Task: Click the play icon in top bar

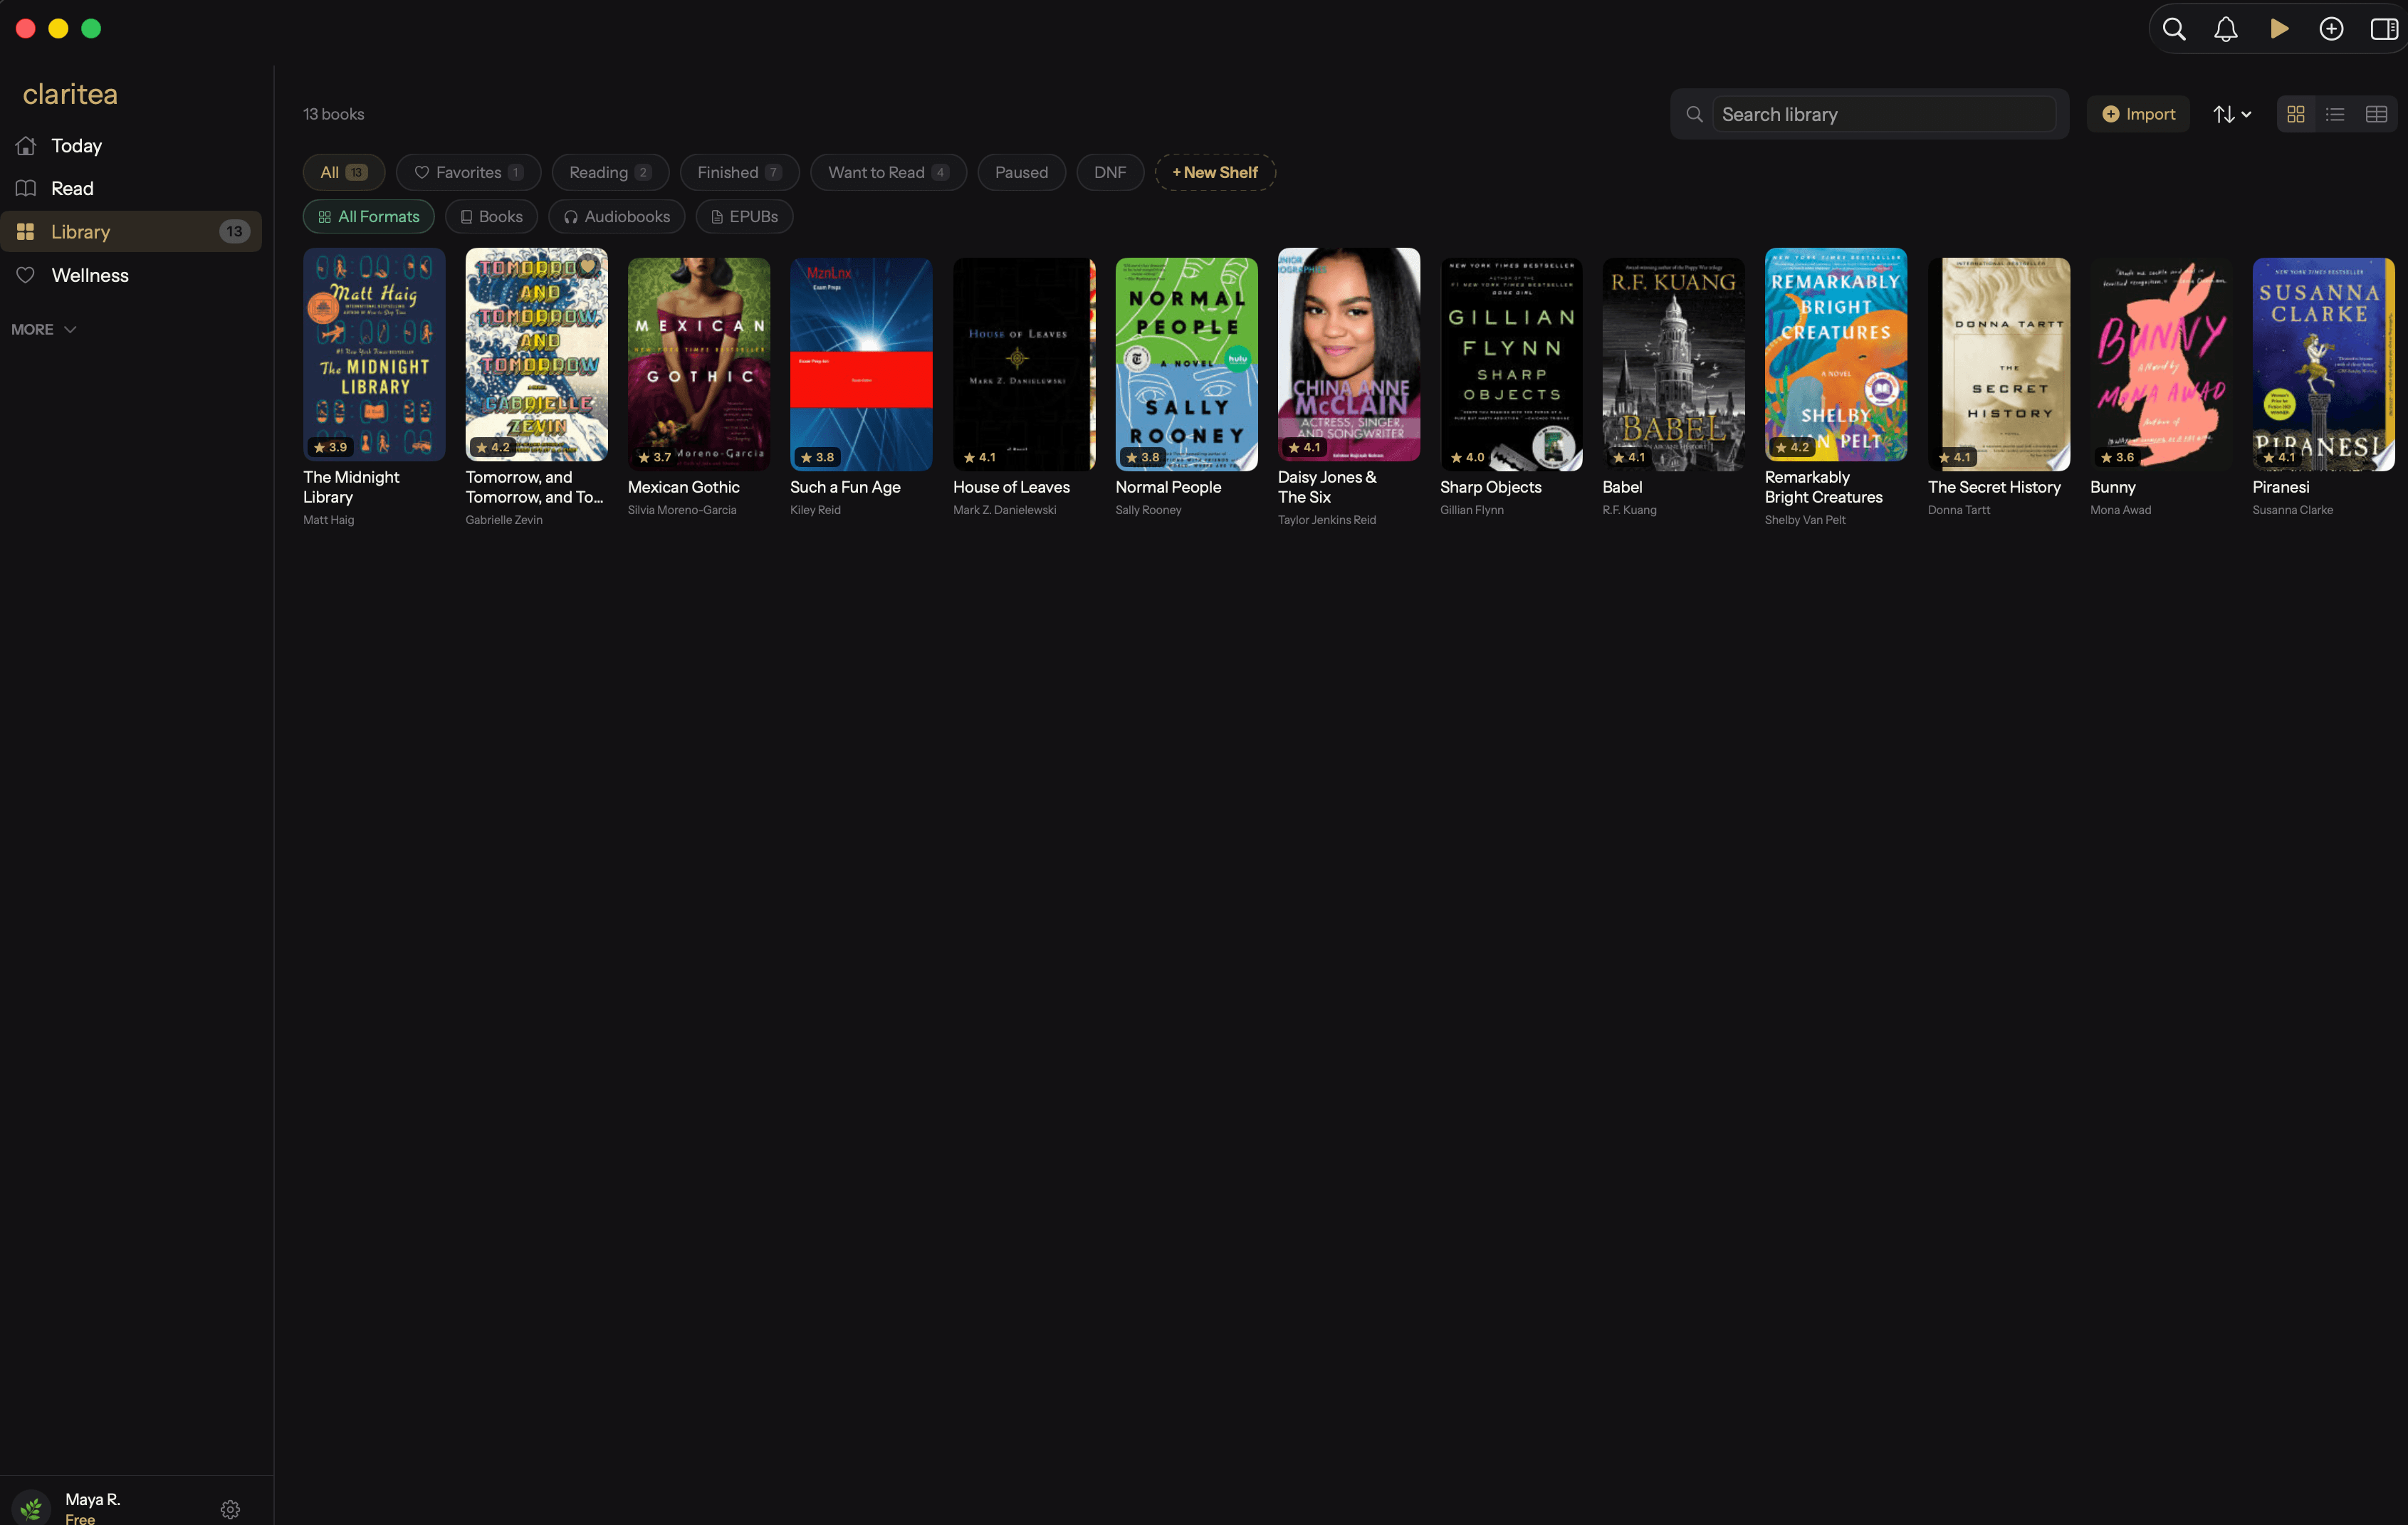Action: [x=2279, y=29]
